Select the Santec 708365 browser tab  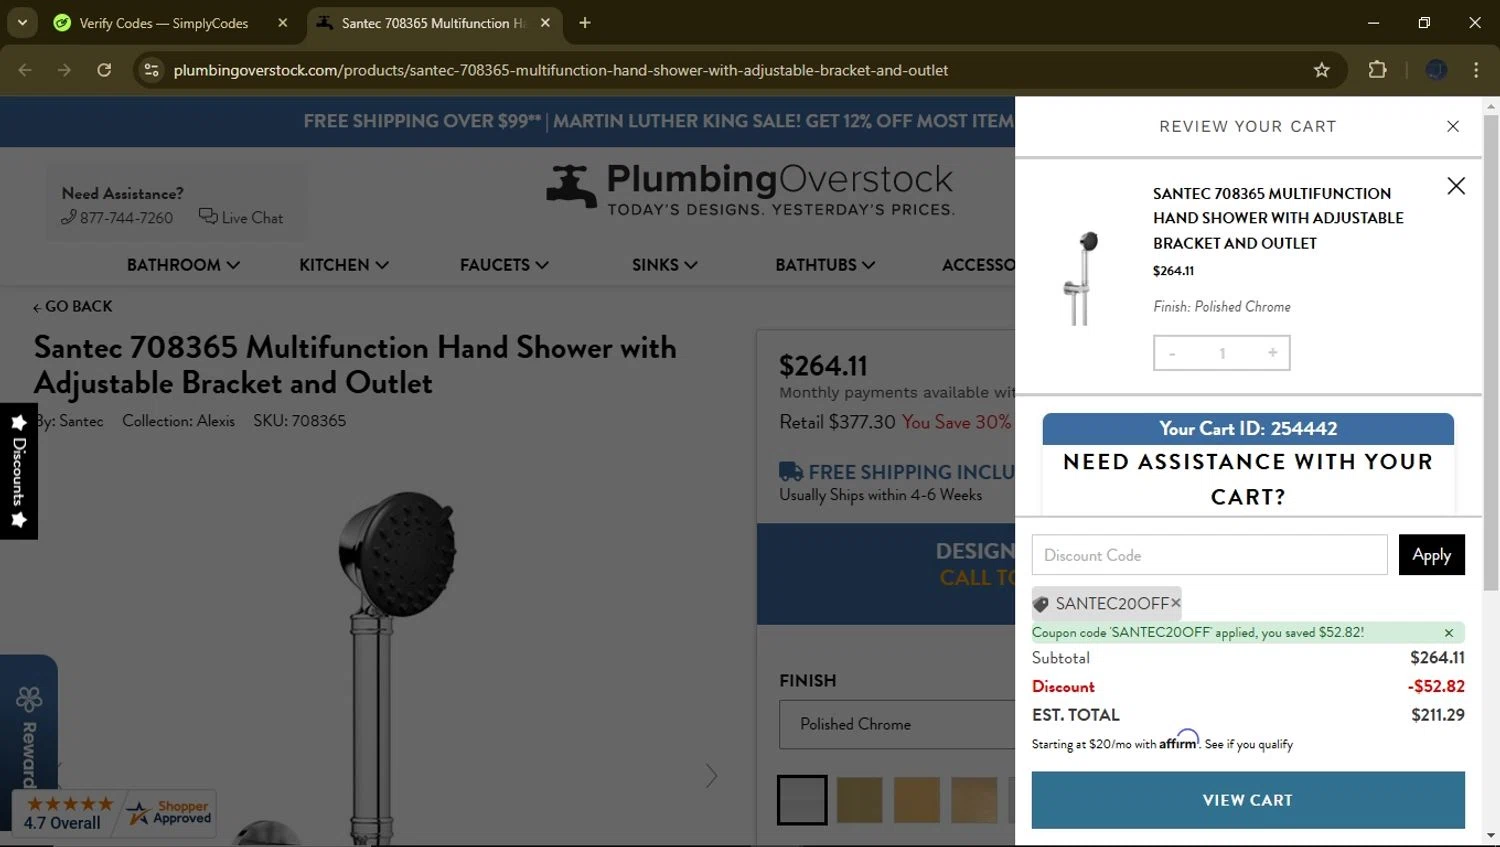tap(432, 23)
